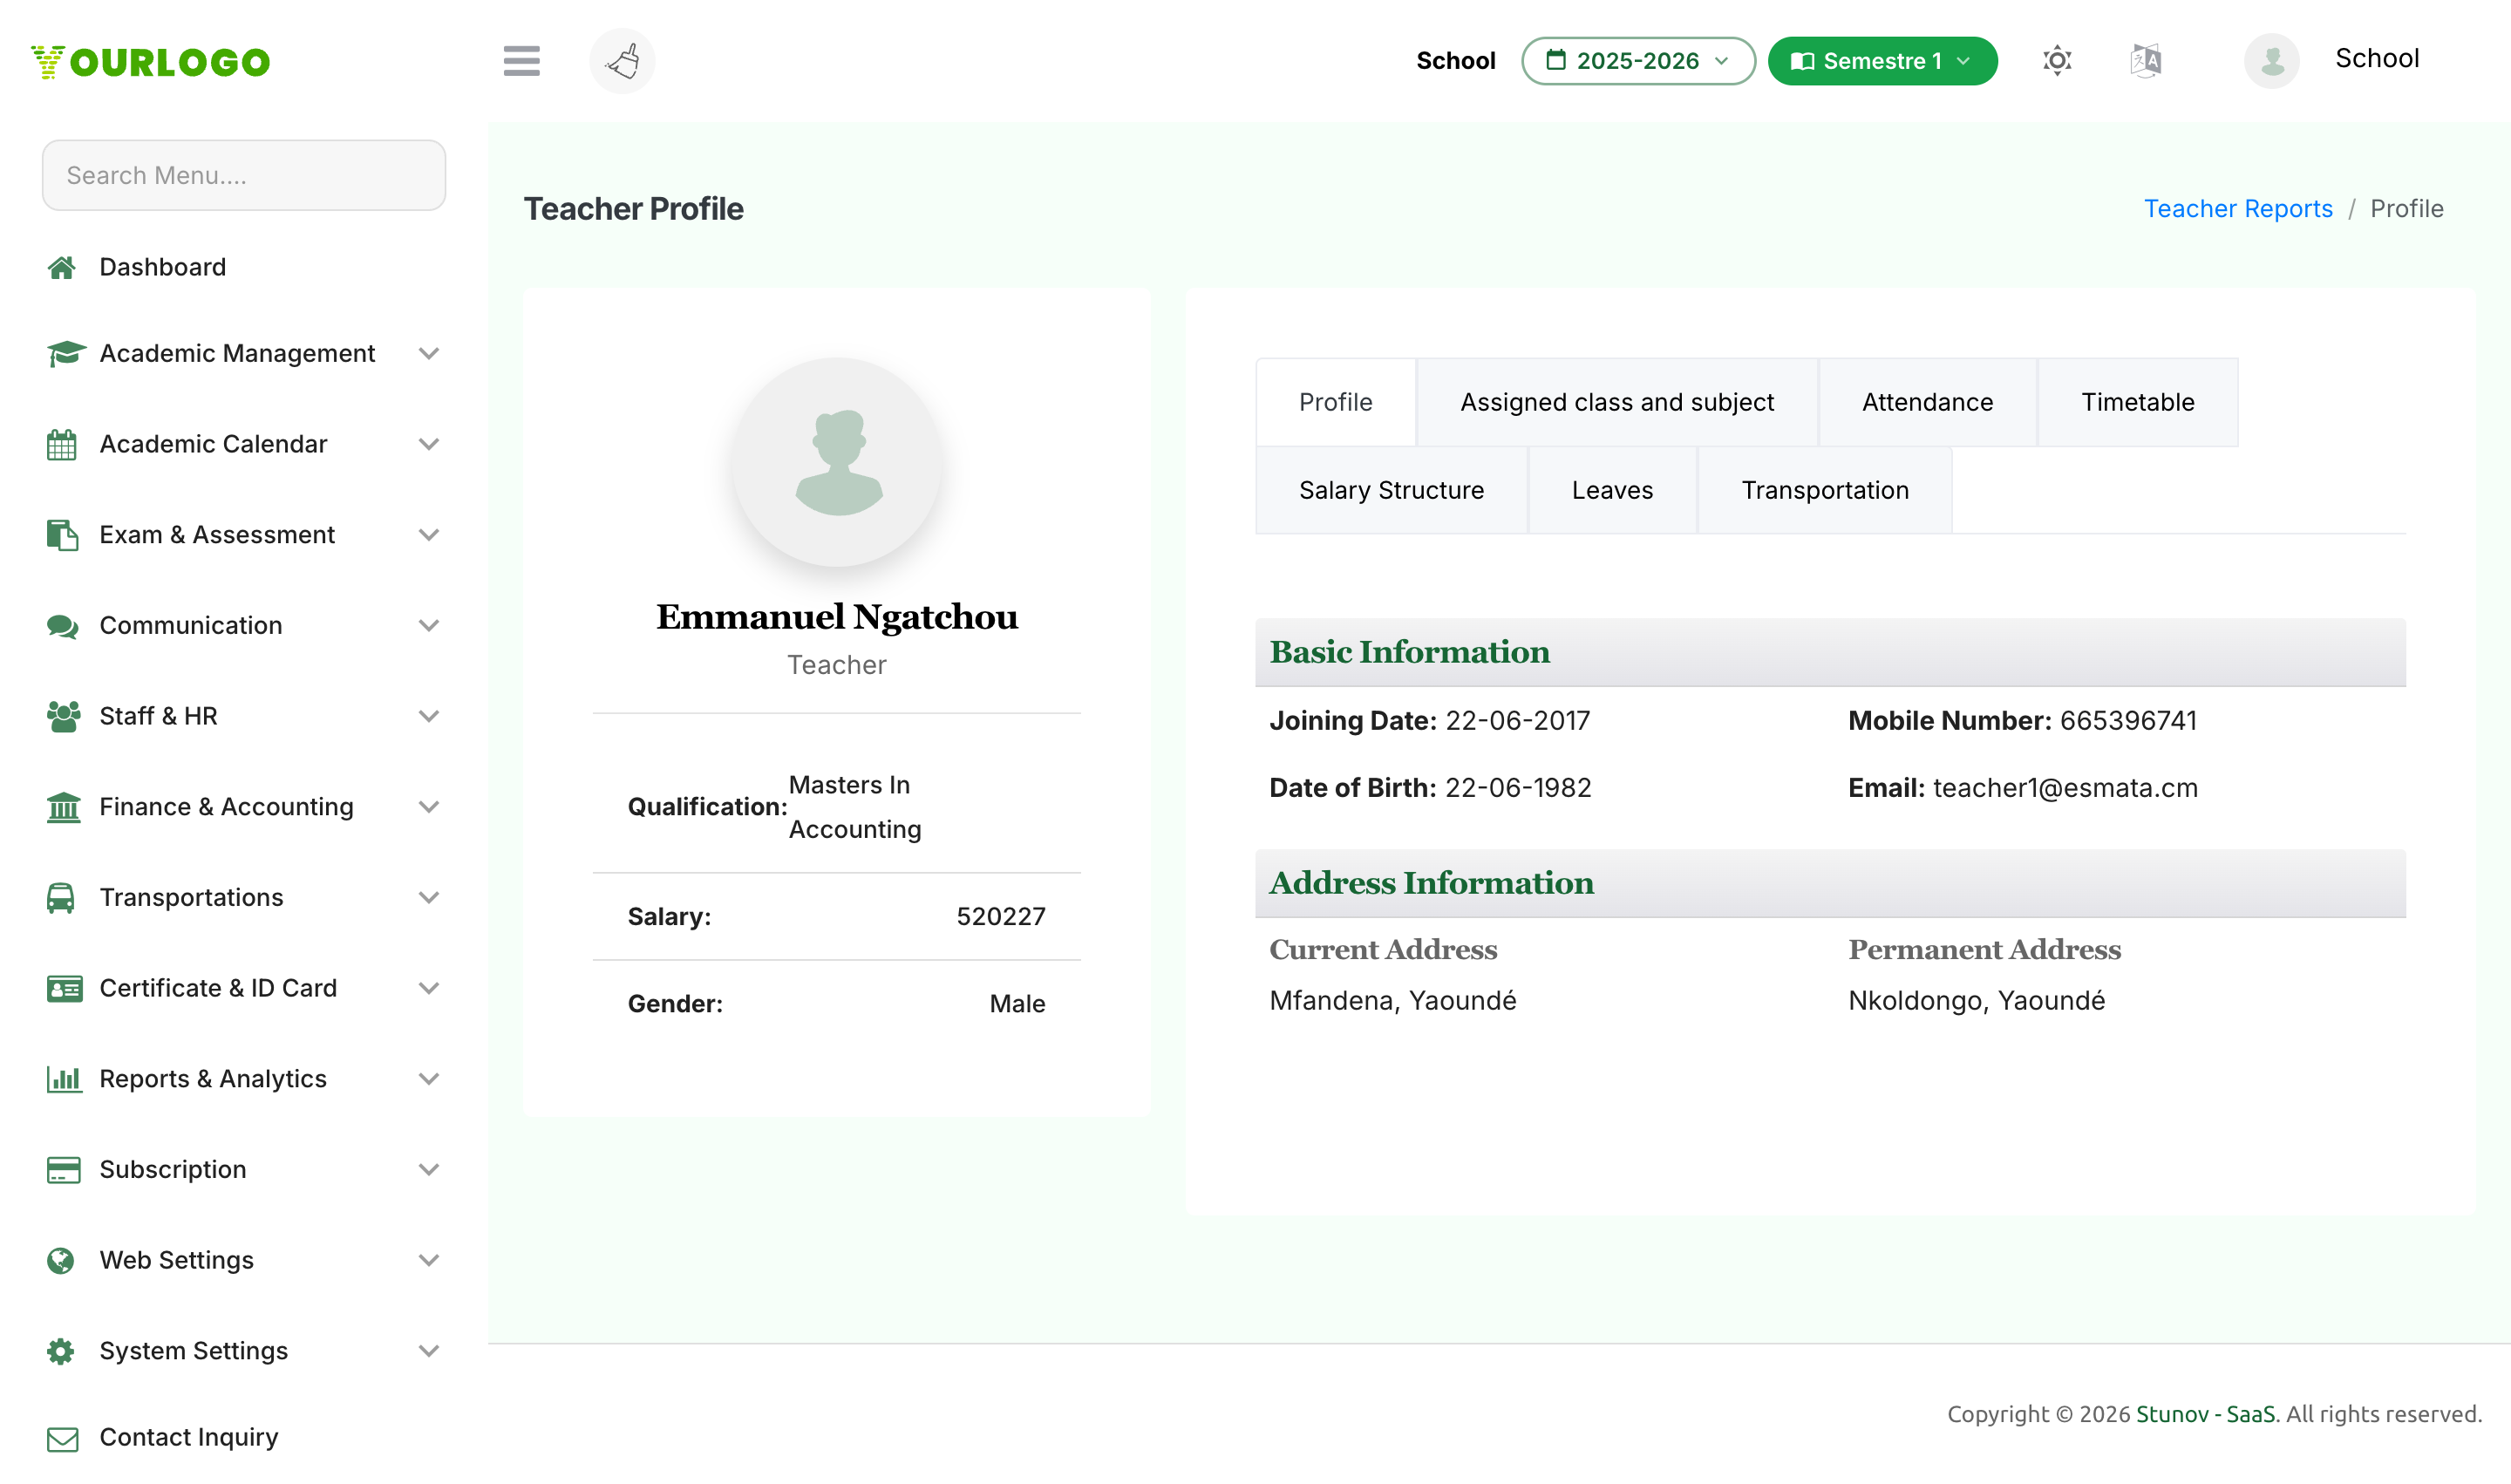Click the Certificate & ID Card icon
Screen dimensions: 2511x1484
[64, 989]
